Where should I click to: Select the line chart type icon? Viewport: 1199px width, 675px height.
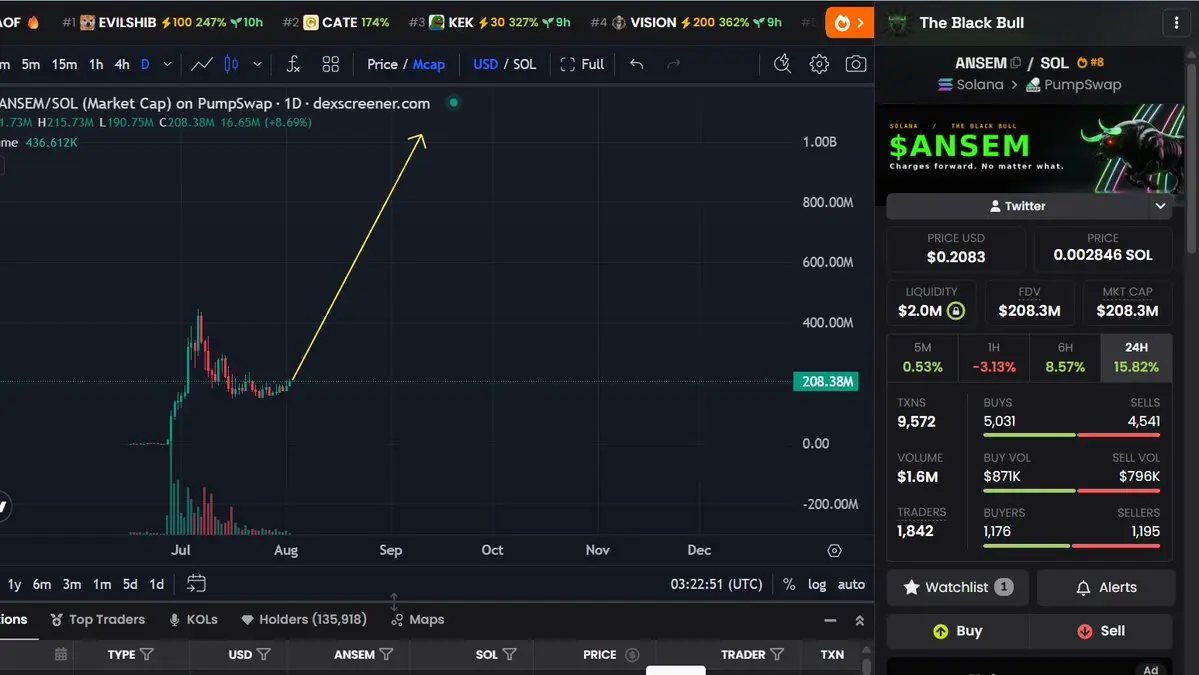click(x=202, y=64)
